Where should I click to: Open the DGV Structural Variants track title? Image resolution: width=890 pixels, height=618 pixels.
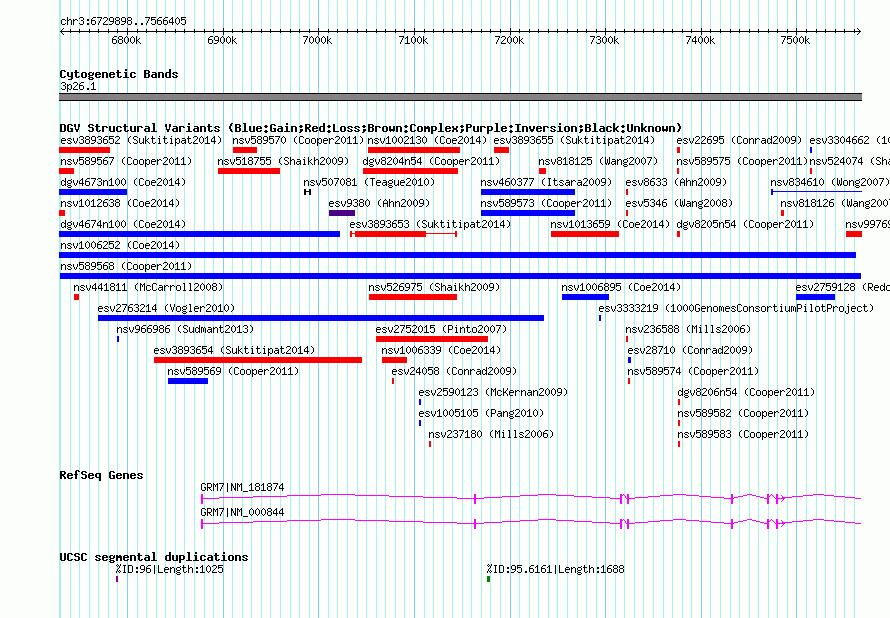(x=371, y=128)
